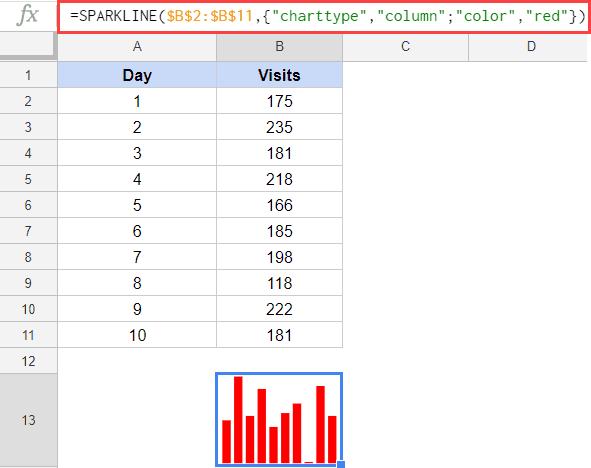Select row 4 header
The height and width of the screenshot is (468, 591).
coord(28,153)
